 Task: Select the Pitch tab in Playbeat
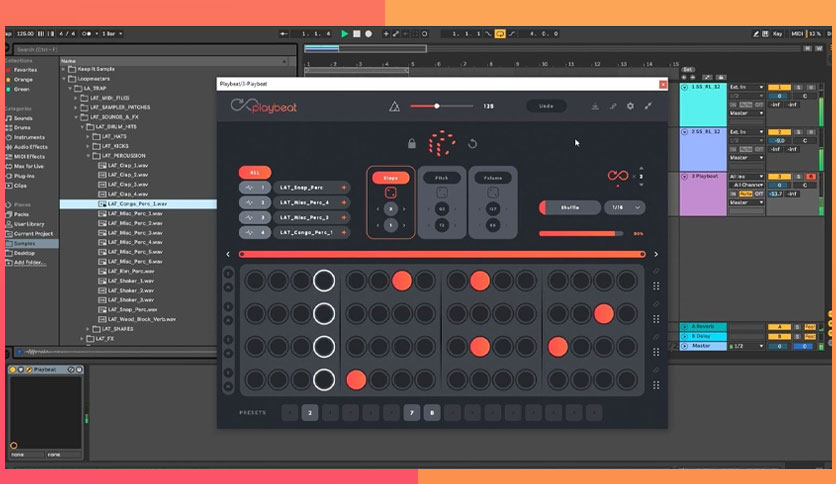442,178
